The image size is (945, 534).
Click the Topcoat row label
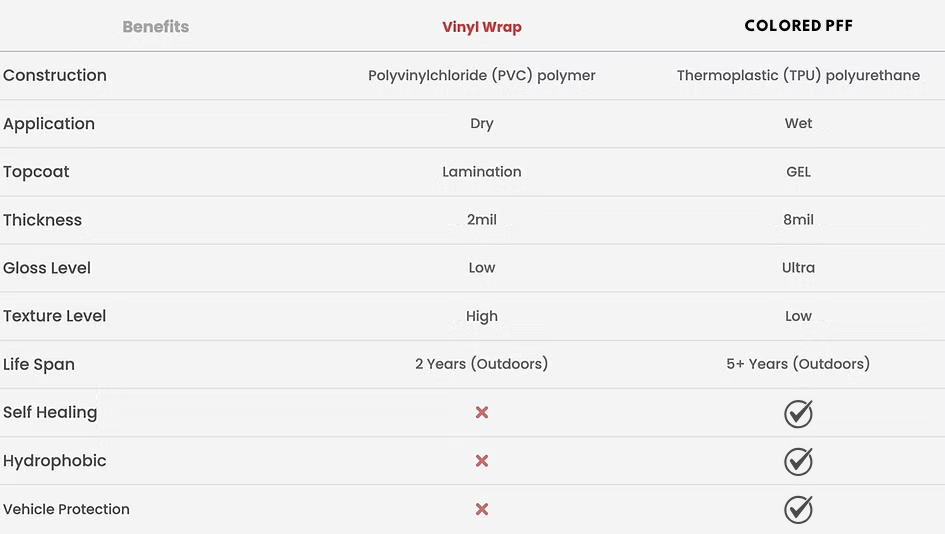pyautogui.click(x=36, y=172)
